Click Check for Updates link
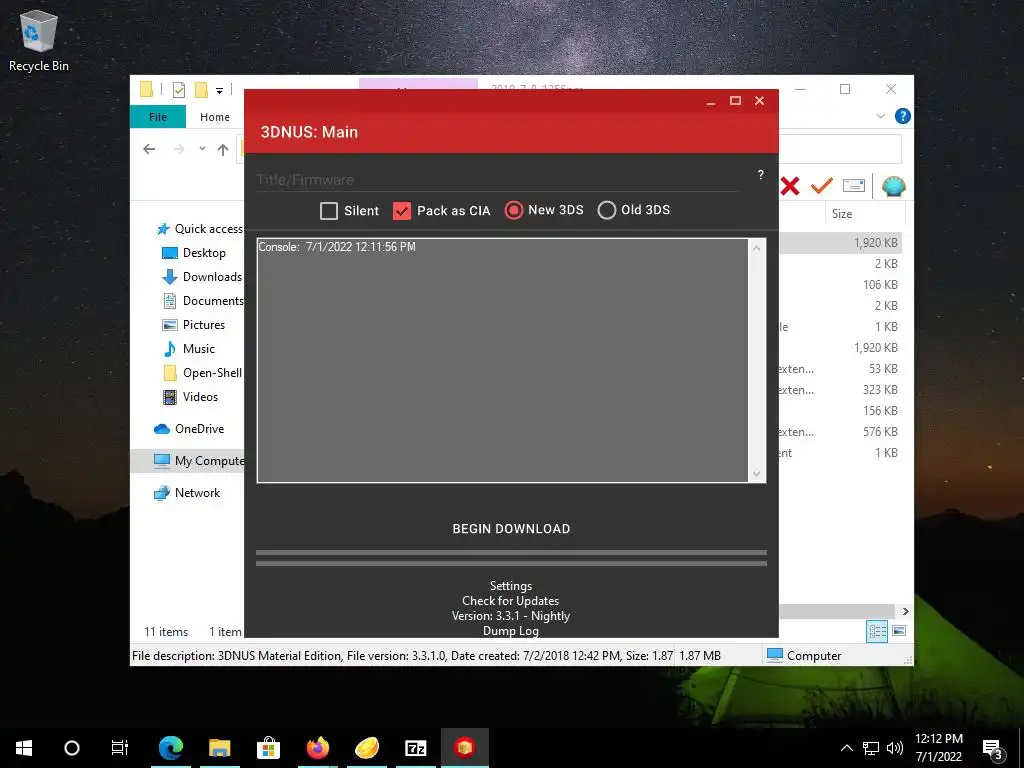 click(511, 601)
